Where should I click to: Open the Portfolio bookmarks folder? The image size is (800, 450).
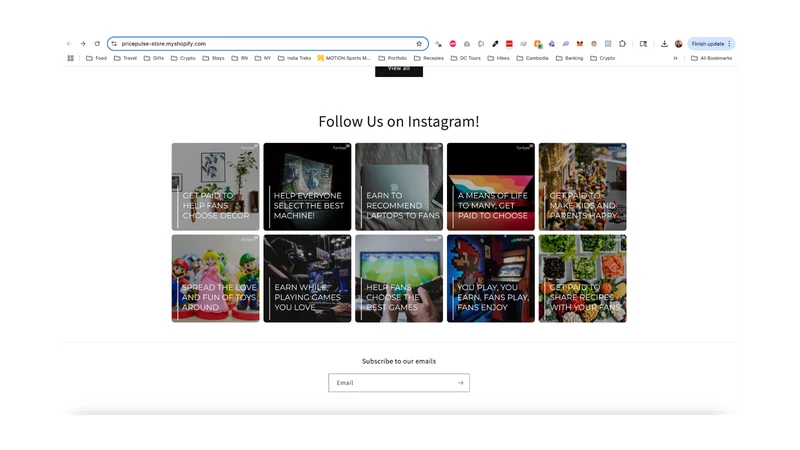pyautogui.click(x=392, y=58)
